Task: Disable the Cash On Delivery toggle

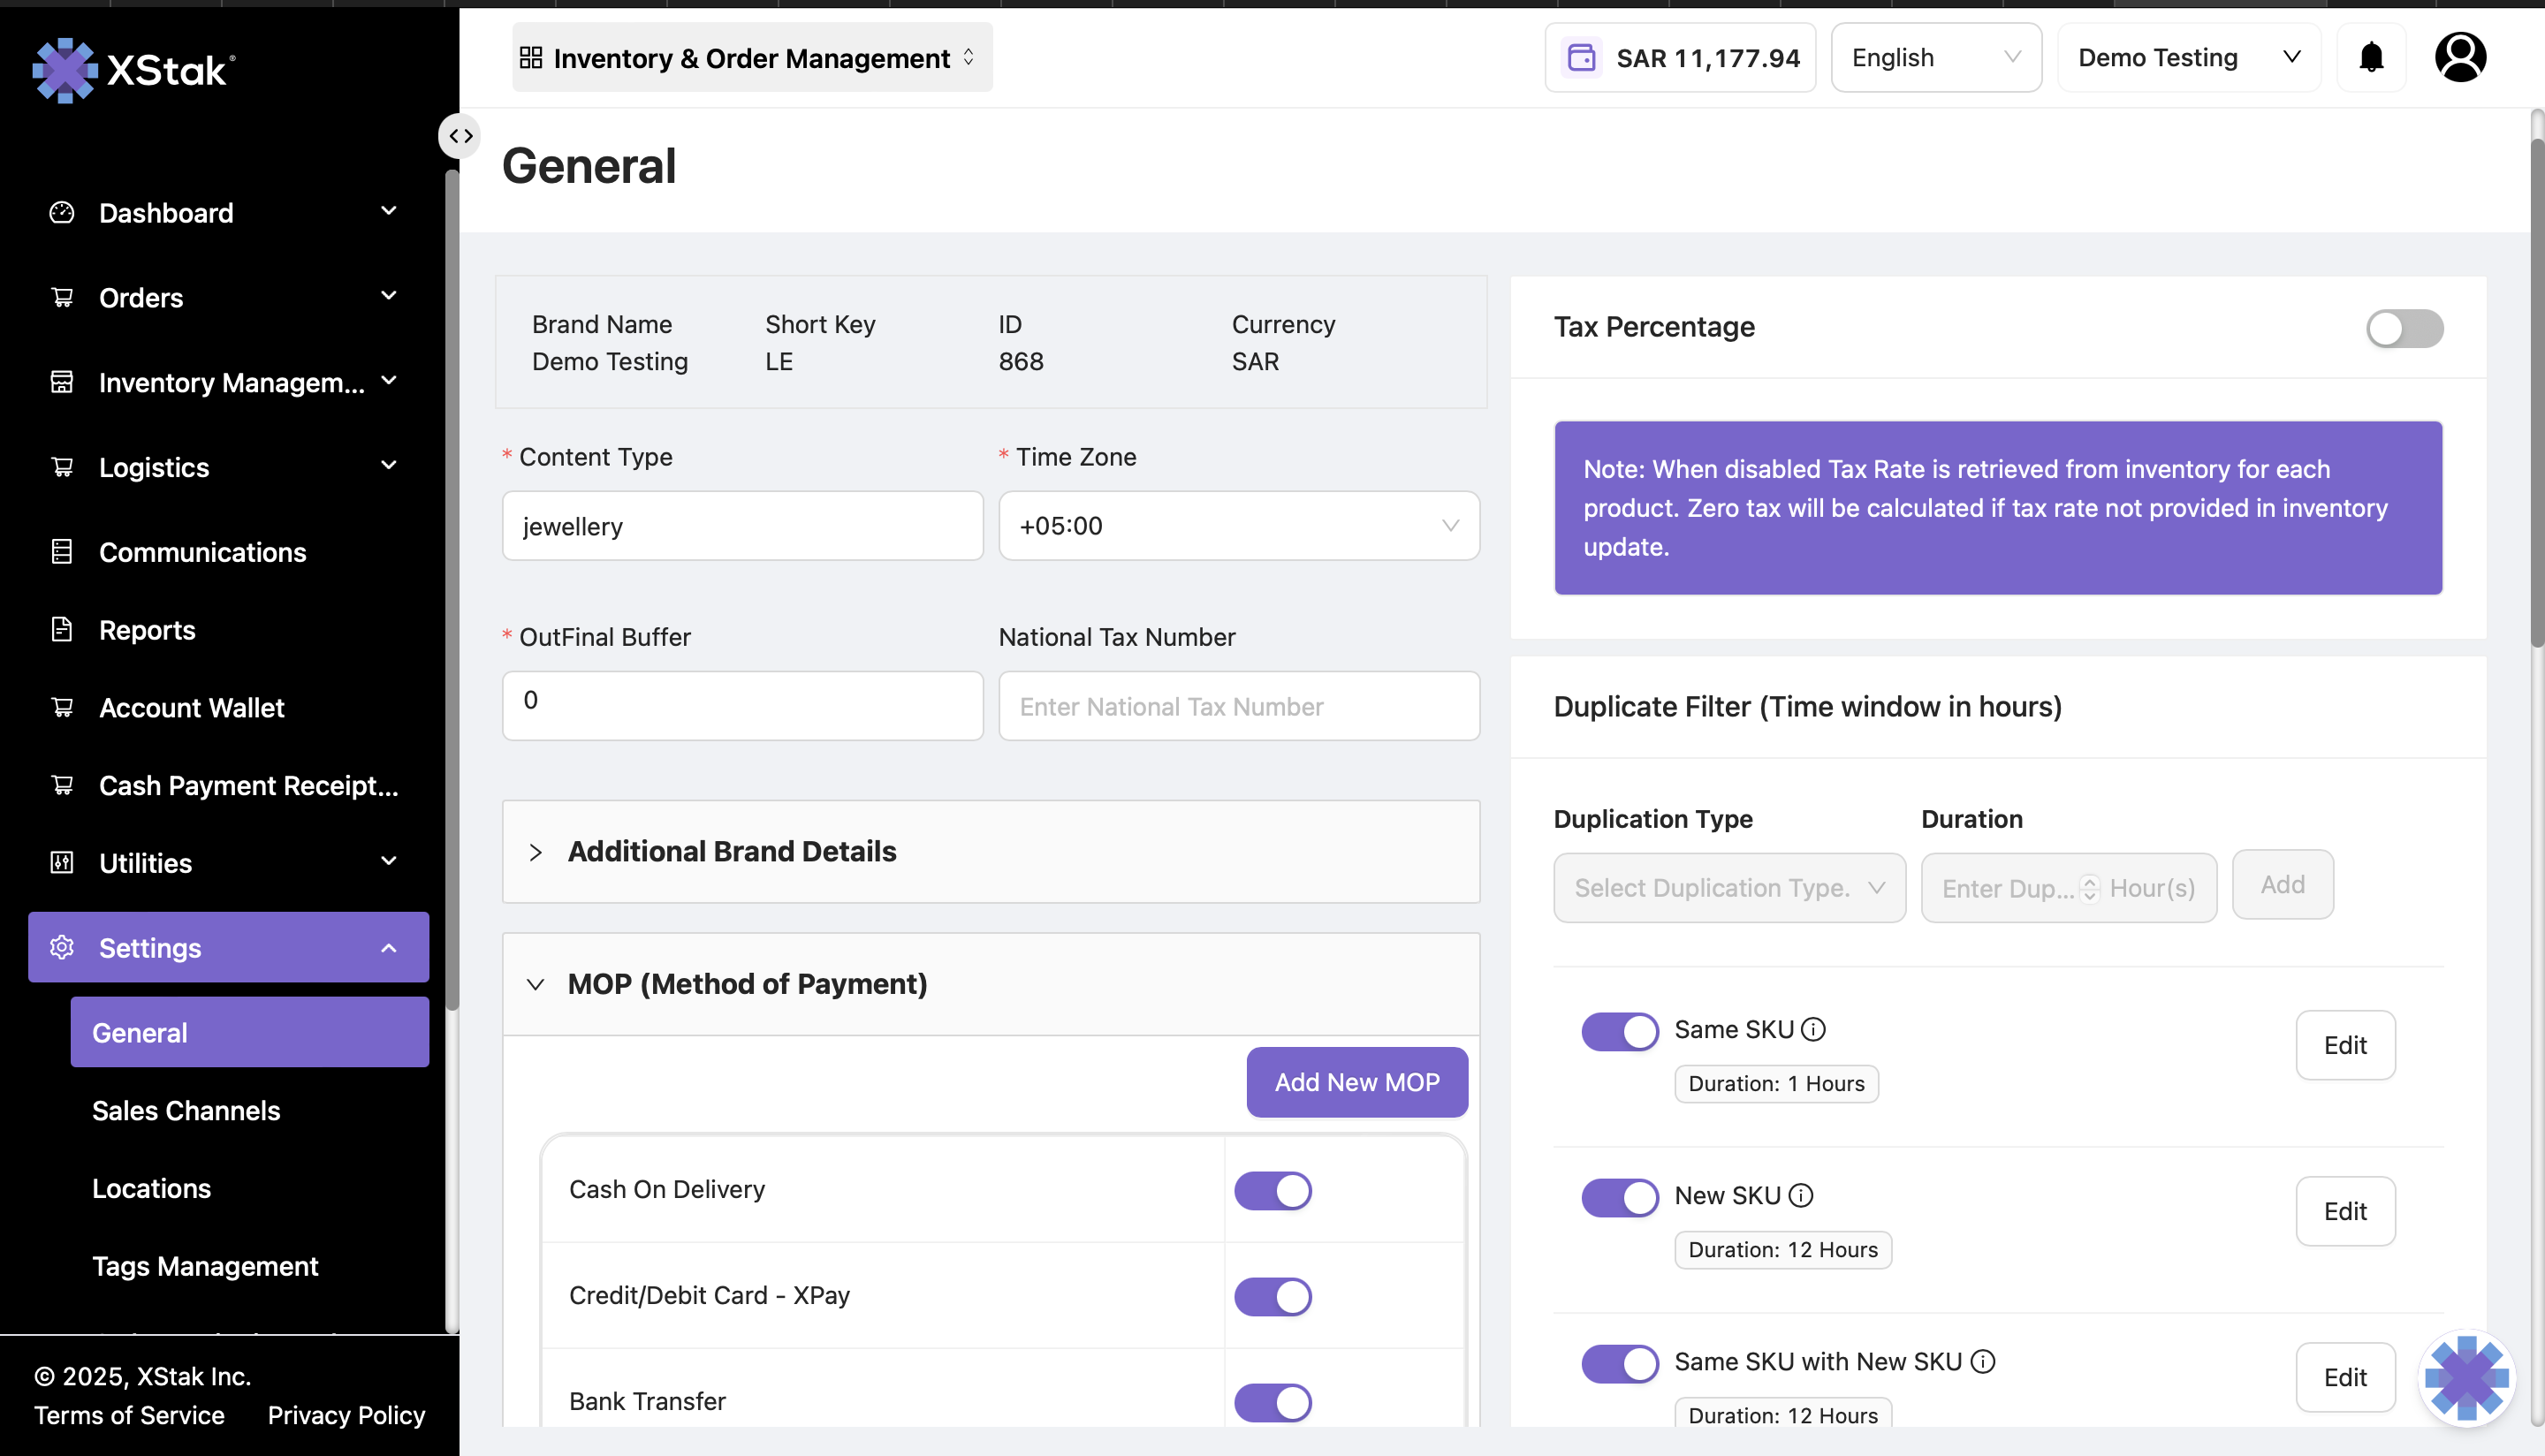Action: (x=1272, y=1190)
